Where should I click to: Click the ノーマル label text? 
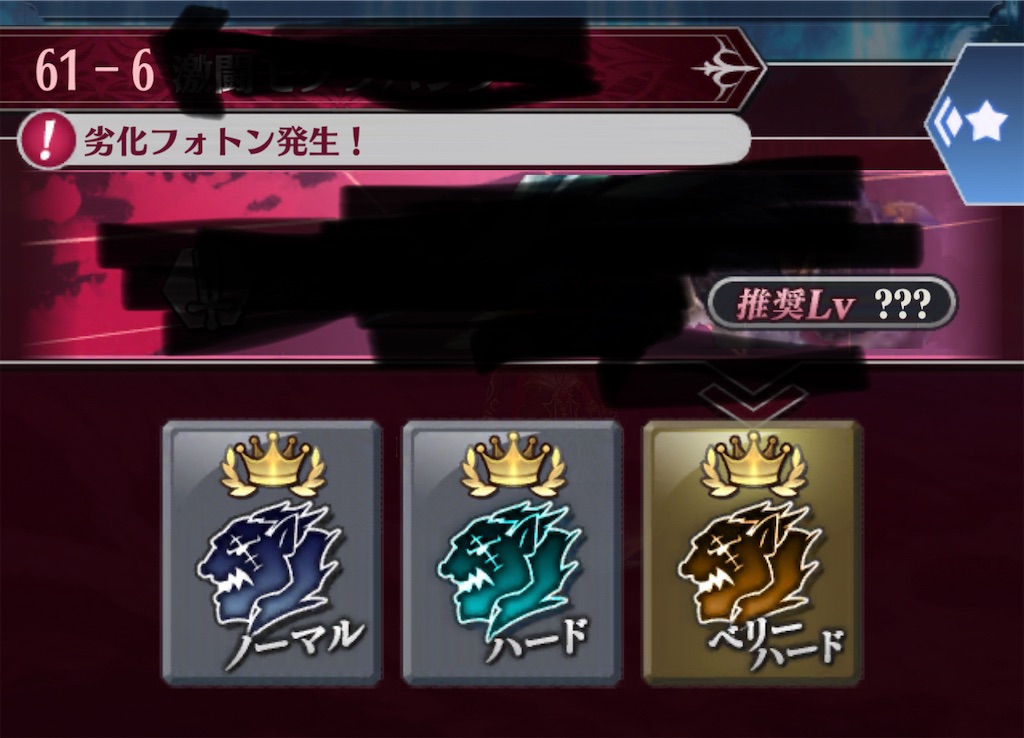[295, 642]
